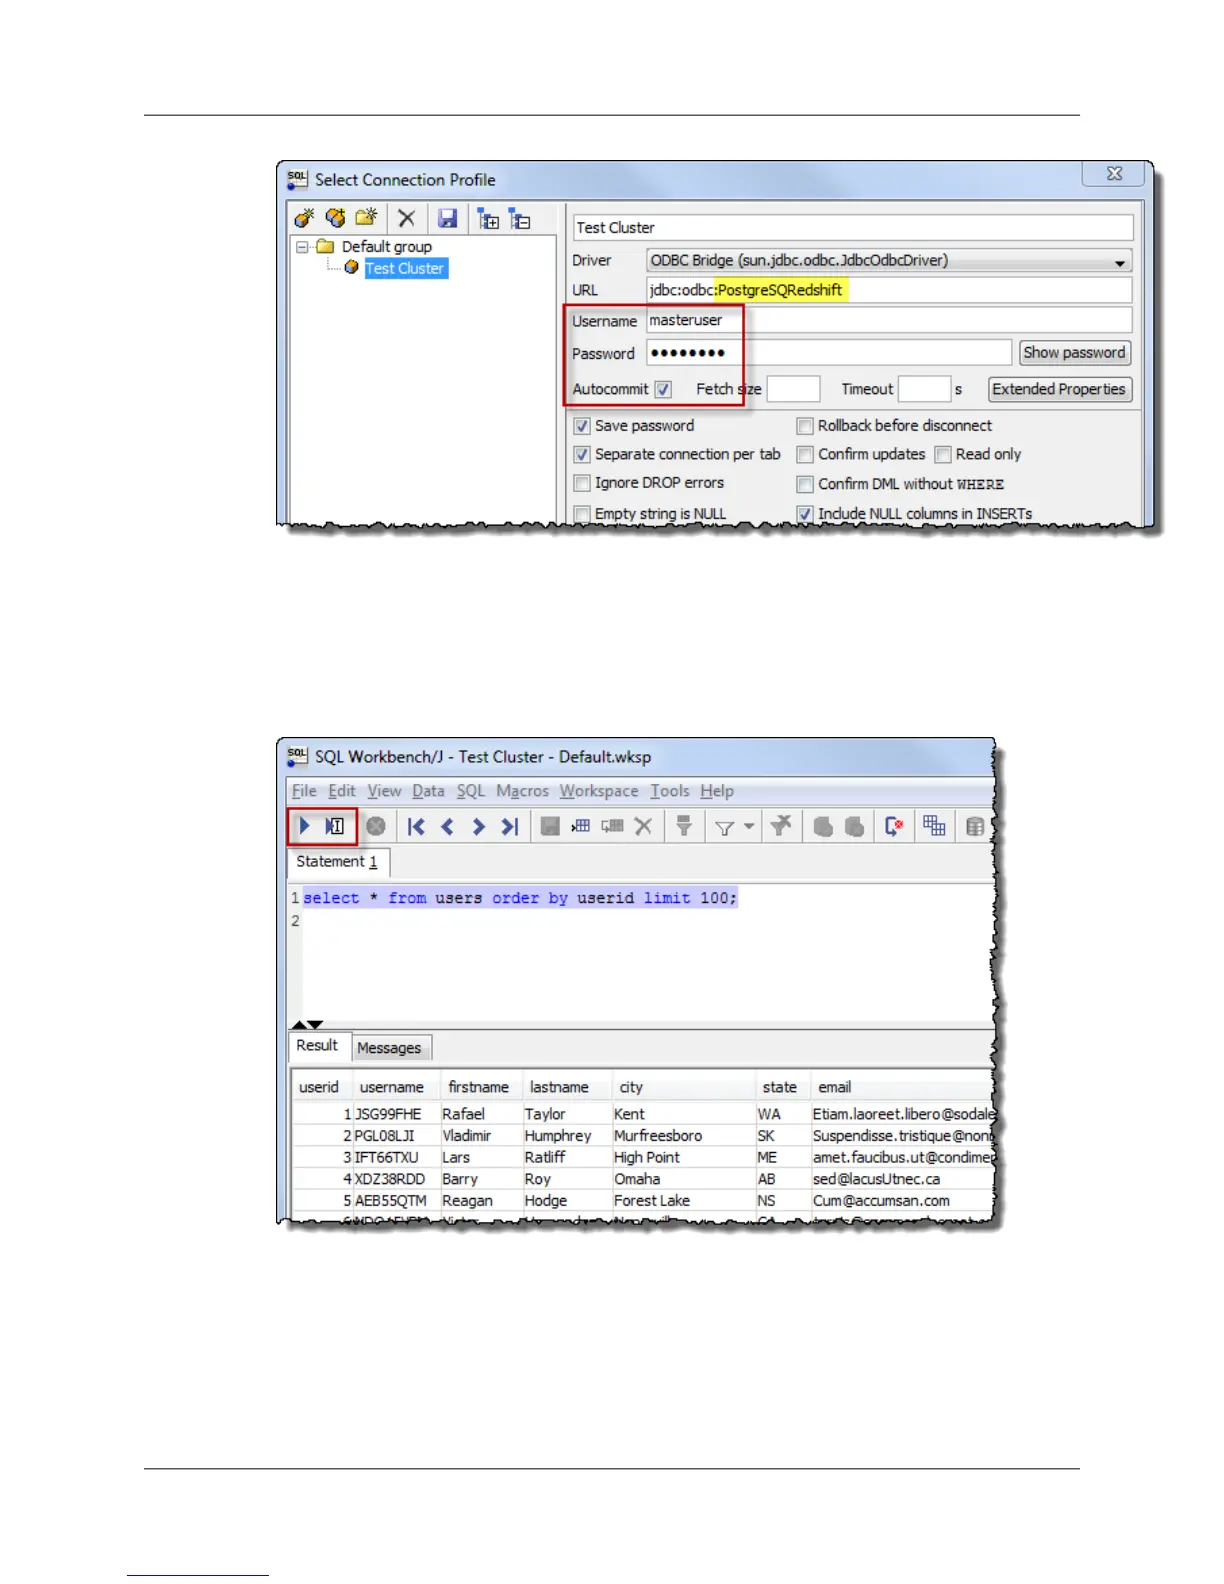The image size is (1224, 1584).
Task: Jump to the last statement icon
Action: tap(510, 826)
